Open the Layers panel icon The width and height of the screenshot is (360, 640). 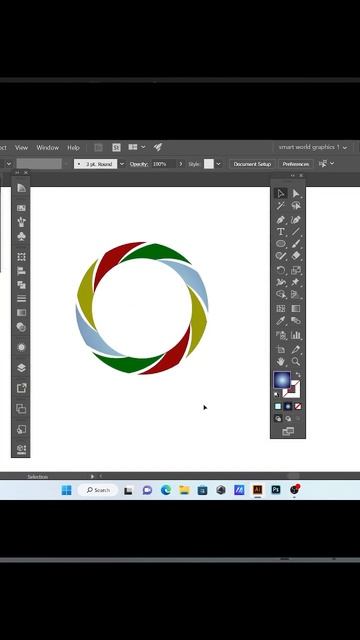[x=21, y=368]
